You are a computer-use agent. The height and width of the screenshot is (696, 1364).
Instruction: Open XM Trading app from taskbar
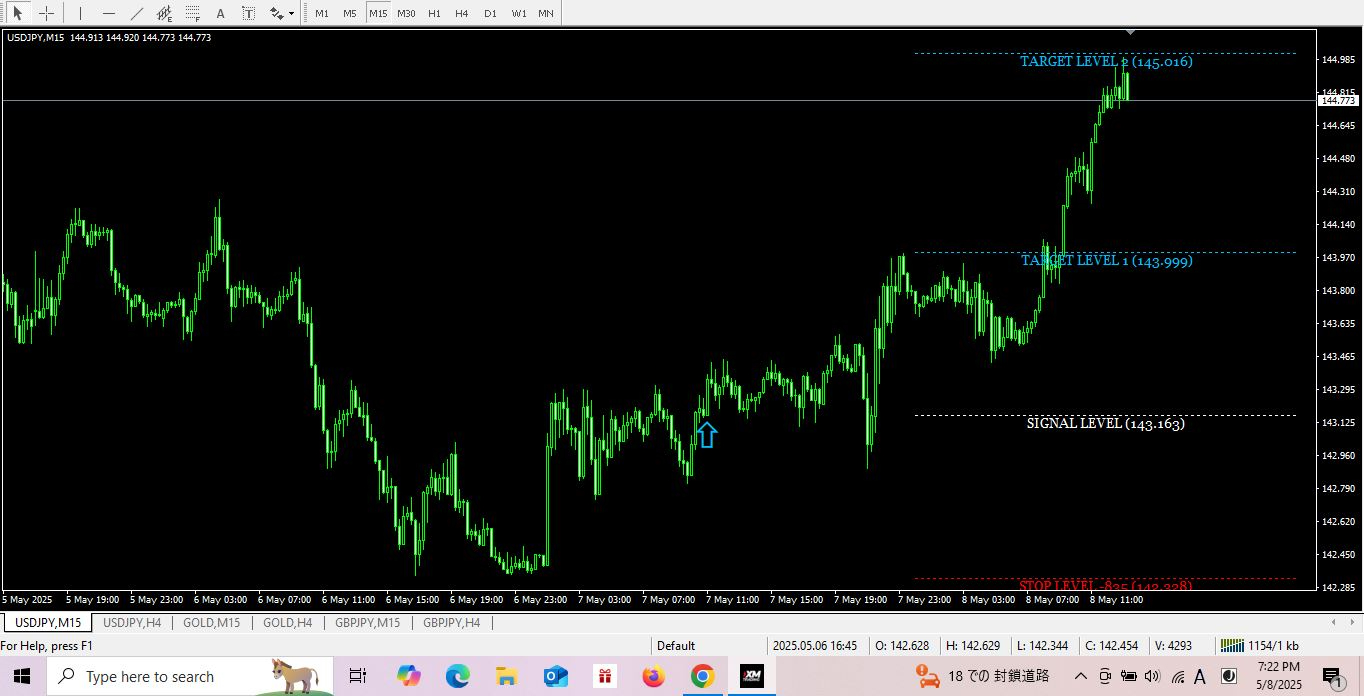(x=751, y=677)
